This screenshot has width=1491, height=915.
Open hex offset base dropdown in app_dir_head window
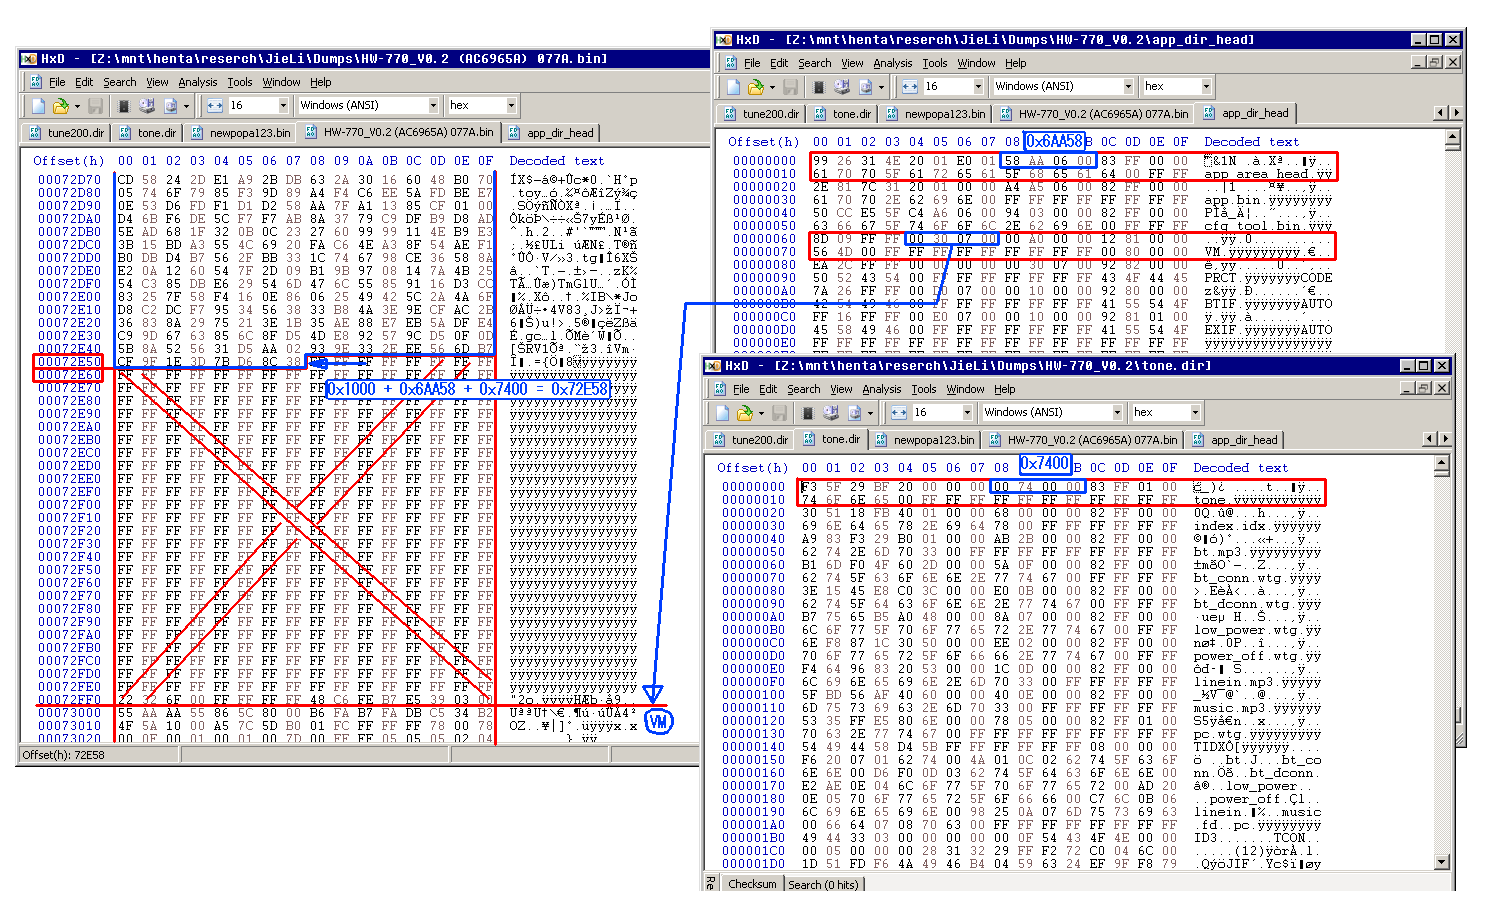click(1206, 87)
